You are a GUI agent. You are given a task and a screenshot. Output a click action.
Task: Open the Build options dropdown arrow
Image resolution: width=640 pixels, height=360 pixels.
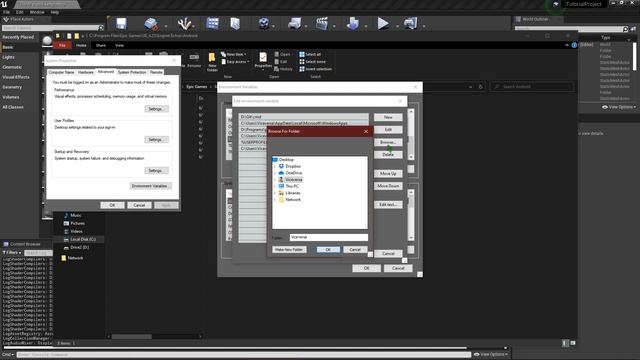pos(365,26)
